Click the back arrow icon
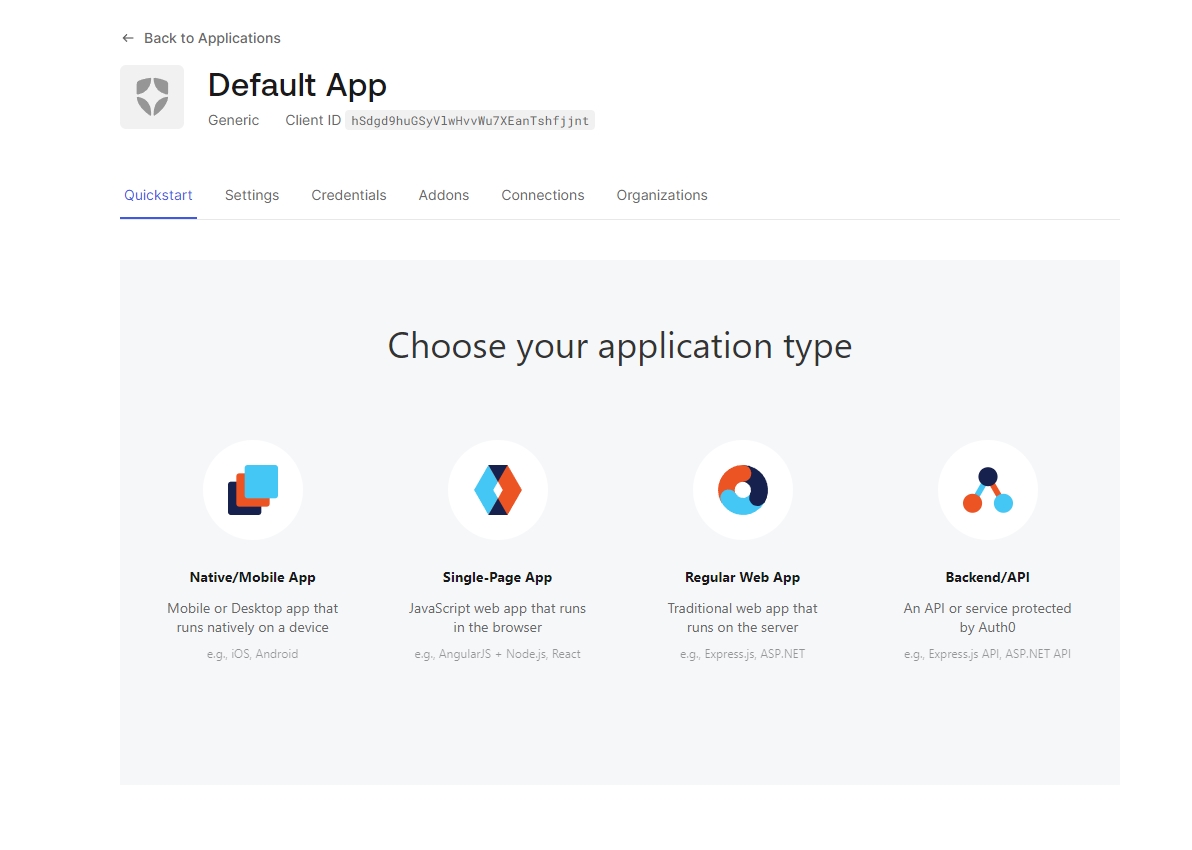This screenshot has height=850, width=1192. tap(127, 37)
